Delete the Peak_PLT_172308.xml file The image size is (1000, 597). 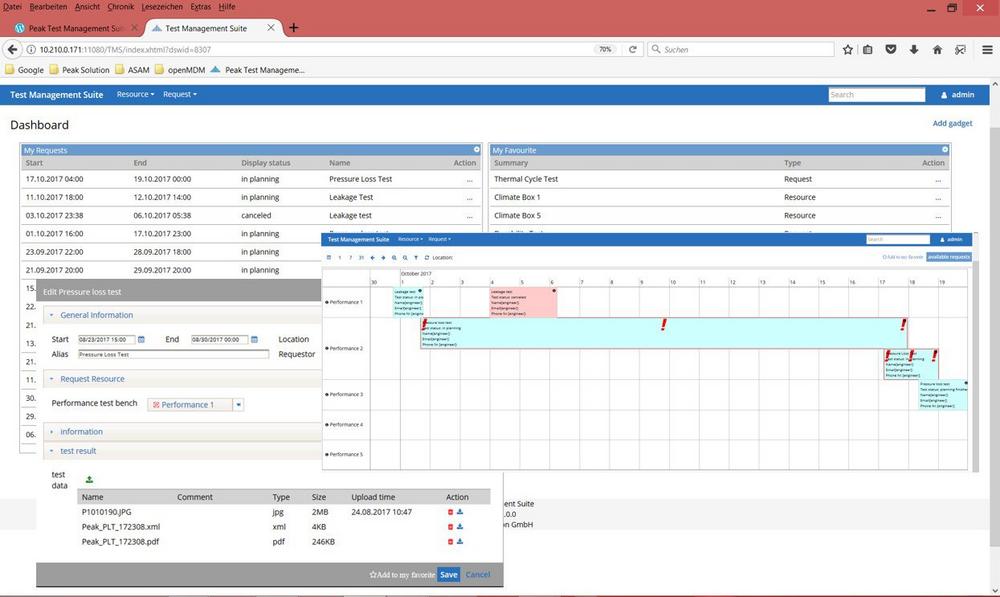point(450,526)
